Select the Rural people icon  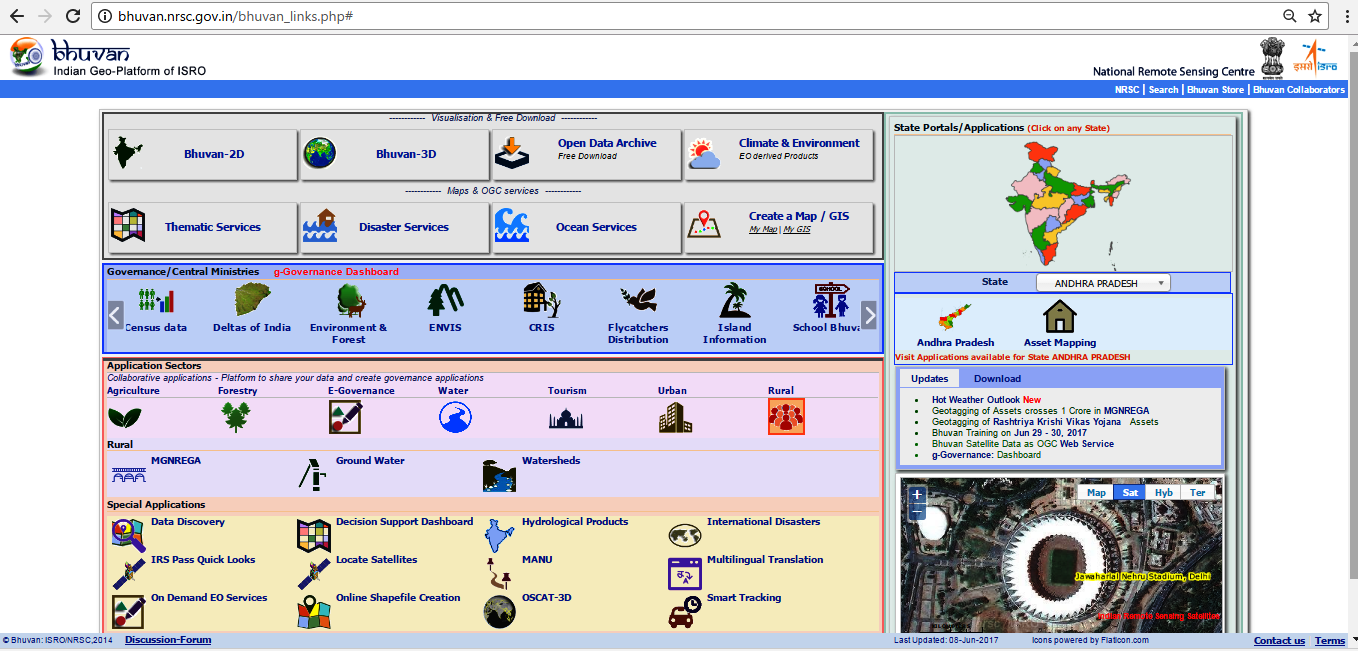tap(786, 416)
